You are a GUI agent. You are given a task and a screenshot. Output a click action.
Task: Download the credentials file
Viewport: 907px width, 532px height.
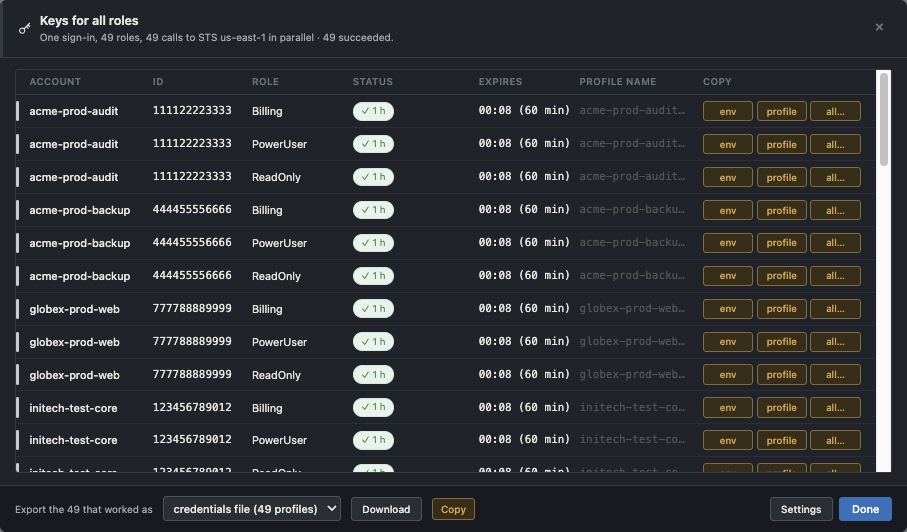click(386, 509)
